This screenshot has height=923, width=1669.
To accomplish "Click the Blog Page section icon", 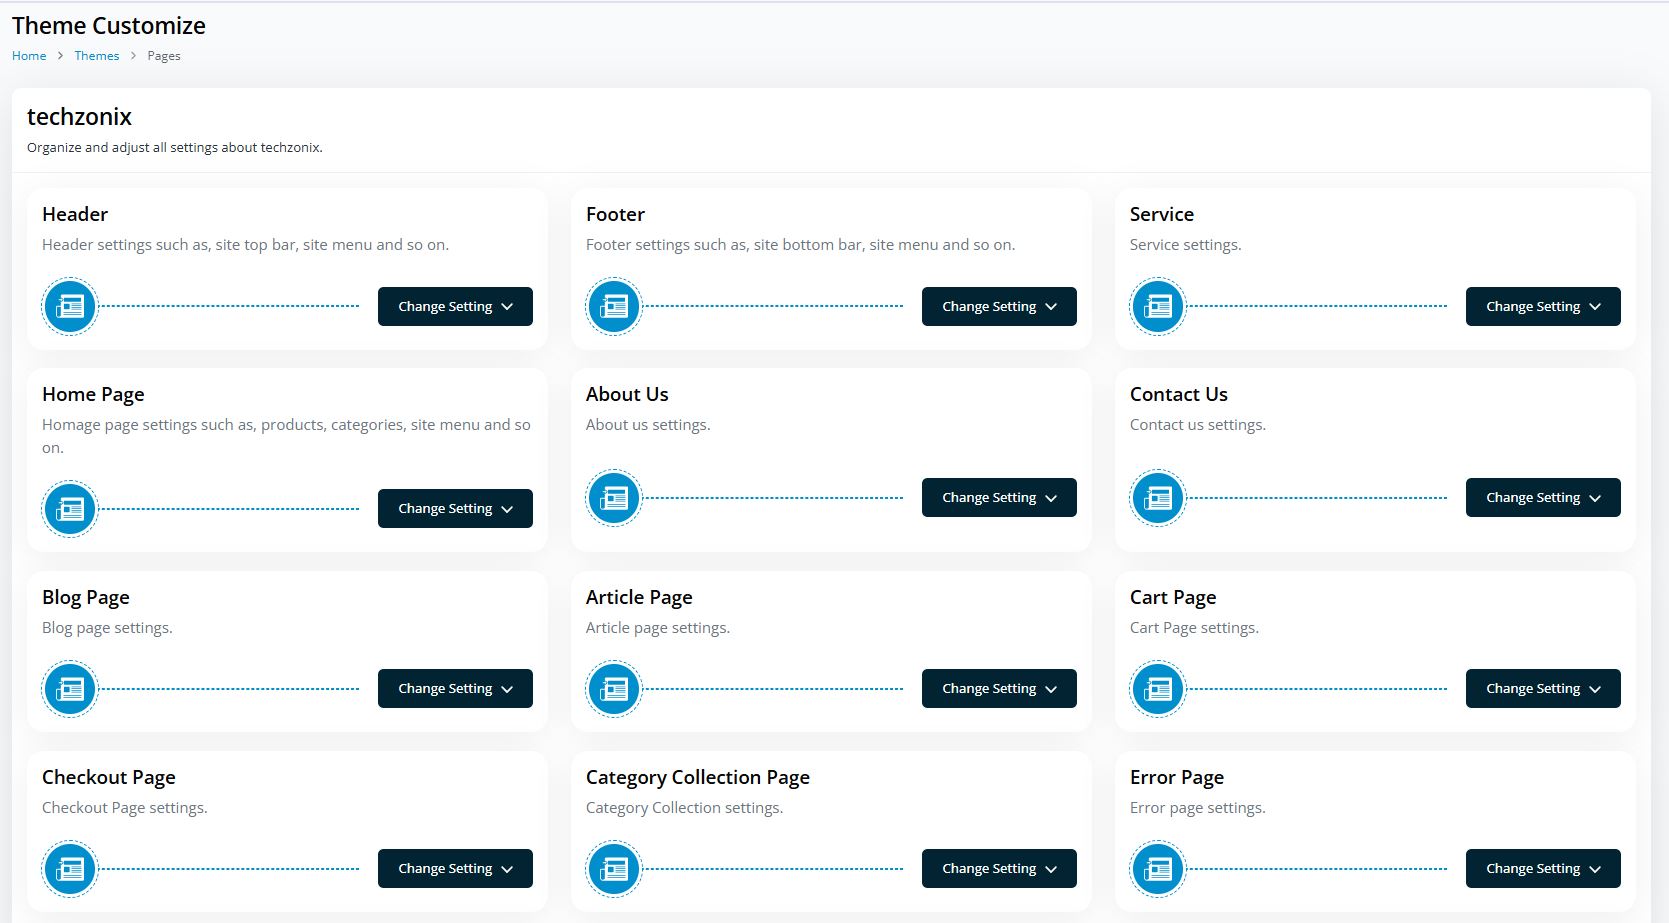I will pyautogui.click(x=70, y=689).
